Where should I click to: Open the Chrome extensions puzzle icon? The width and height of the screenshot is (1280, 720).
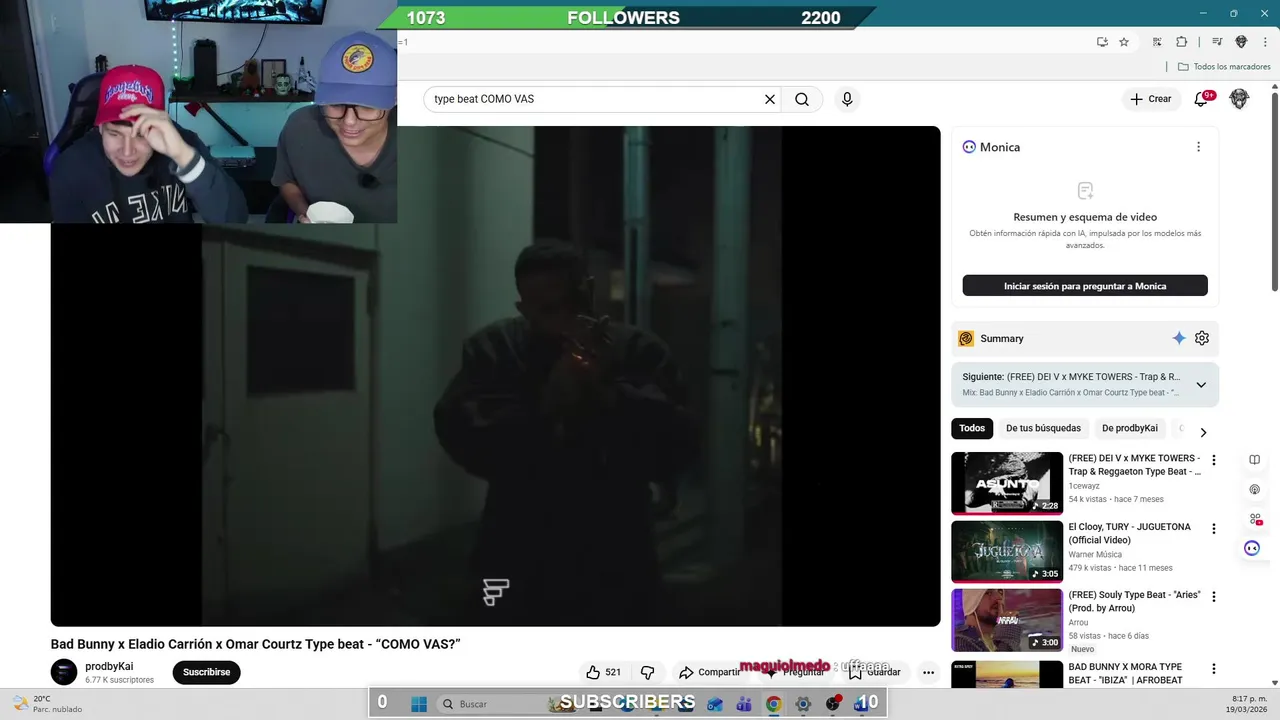click(x=1181, y=42)
